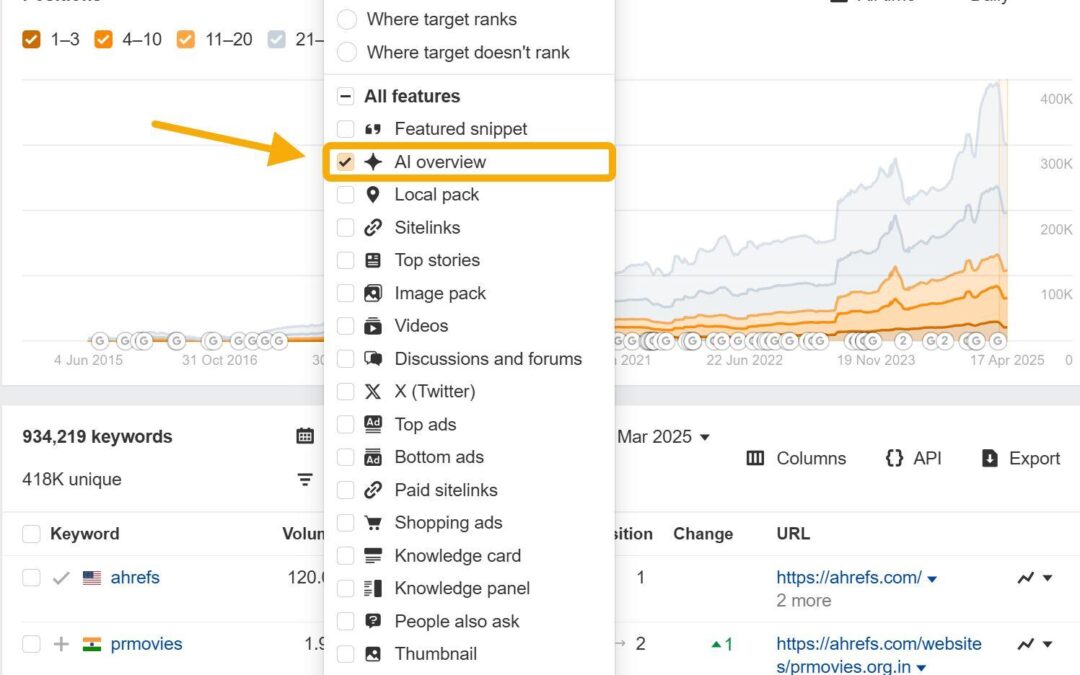Choose Knowledge panel in features list
Viewport: 1080px width, 675px height.
[462, 588]
